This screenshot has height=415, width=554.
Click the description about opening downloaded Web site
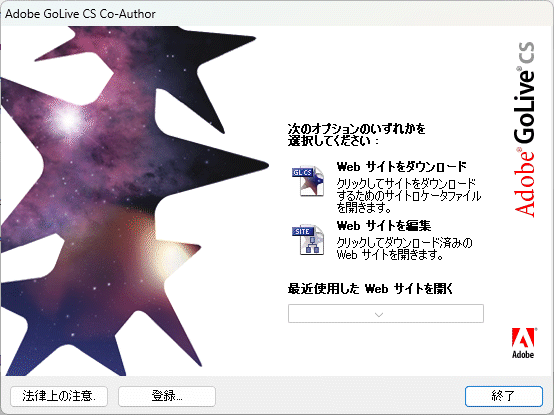(x=404, y=248)
